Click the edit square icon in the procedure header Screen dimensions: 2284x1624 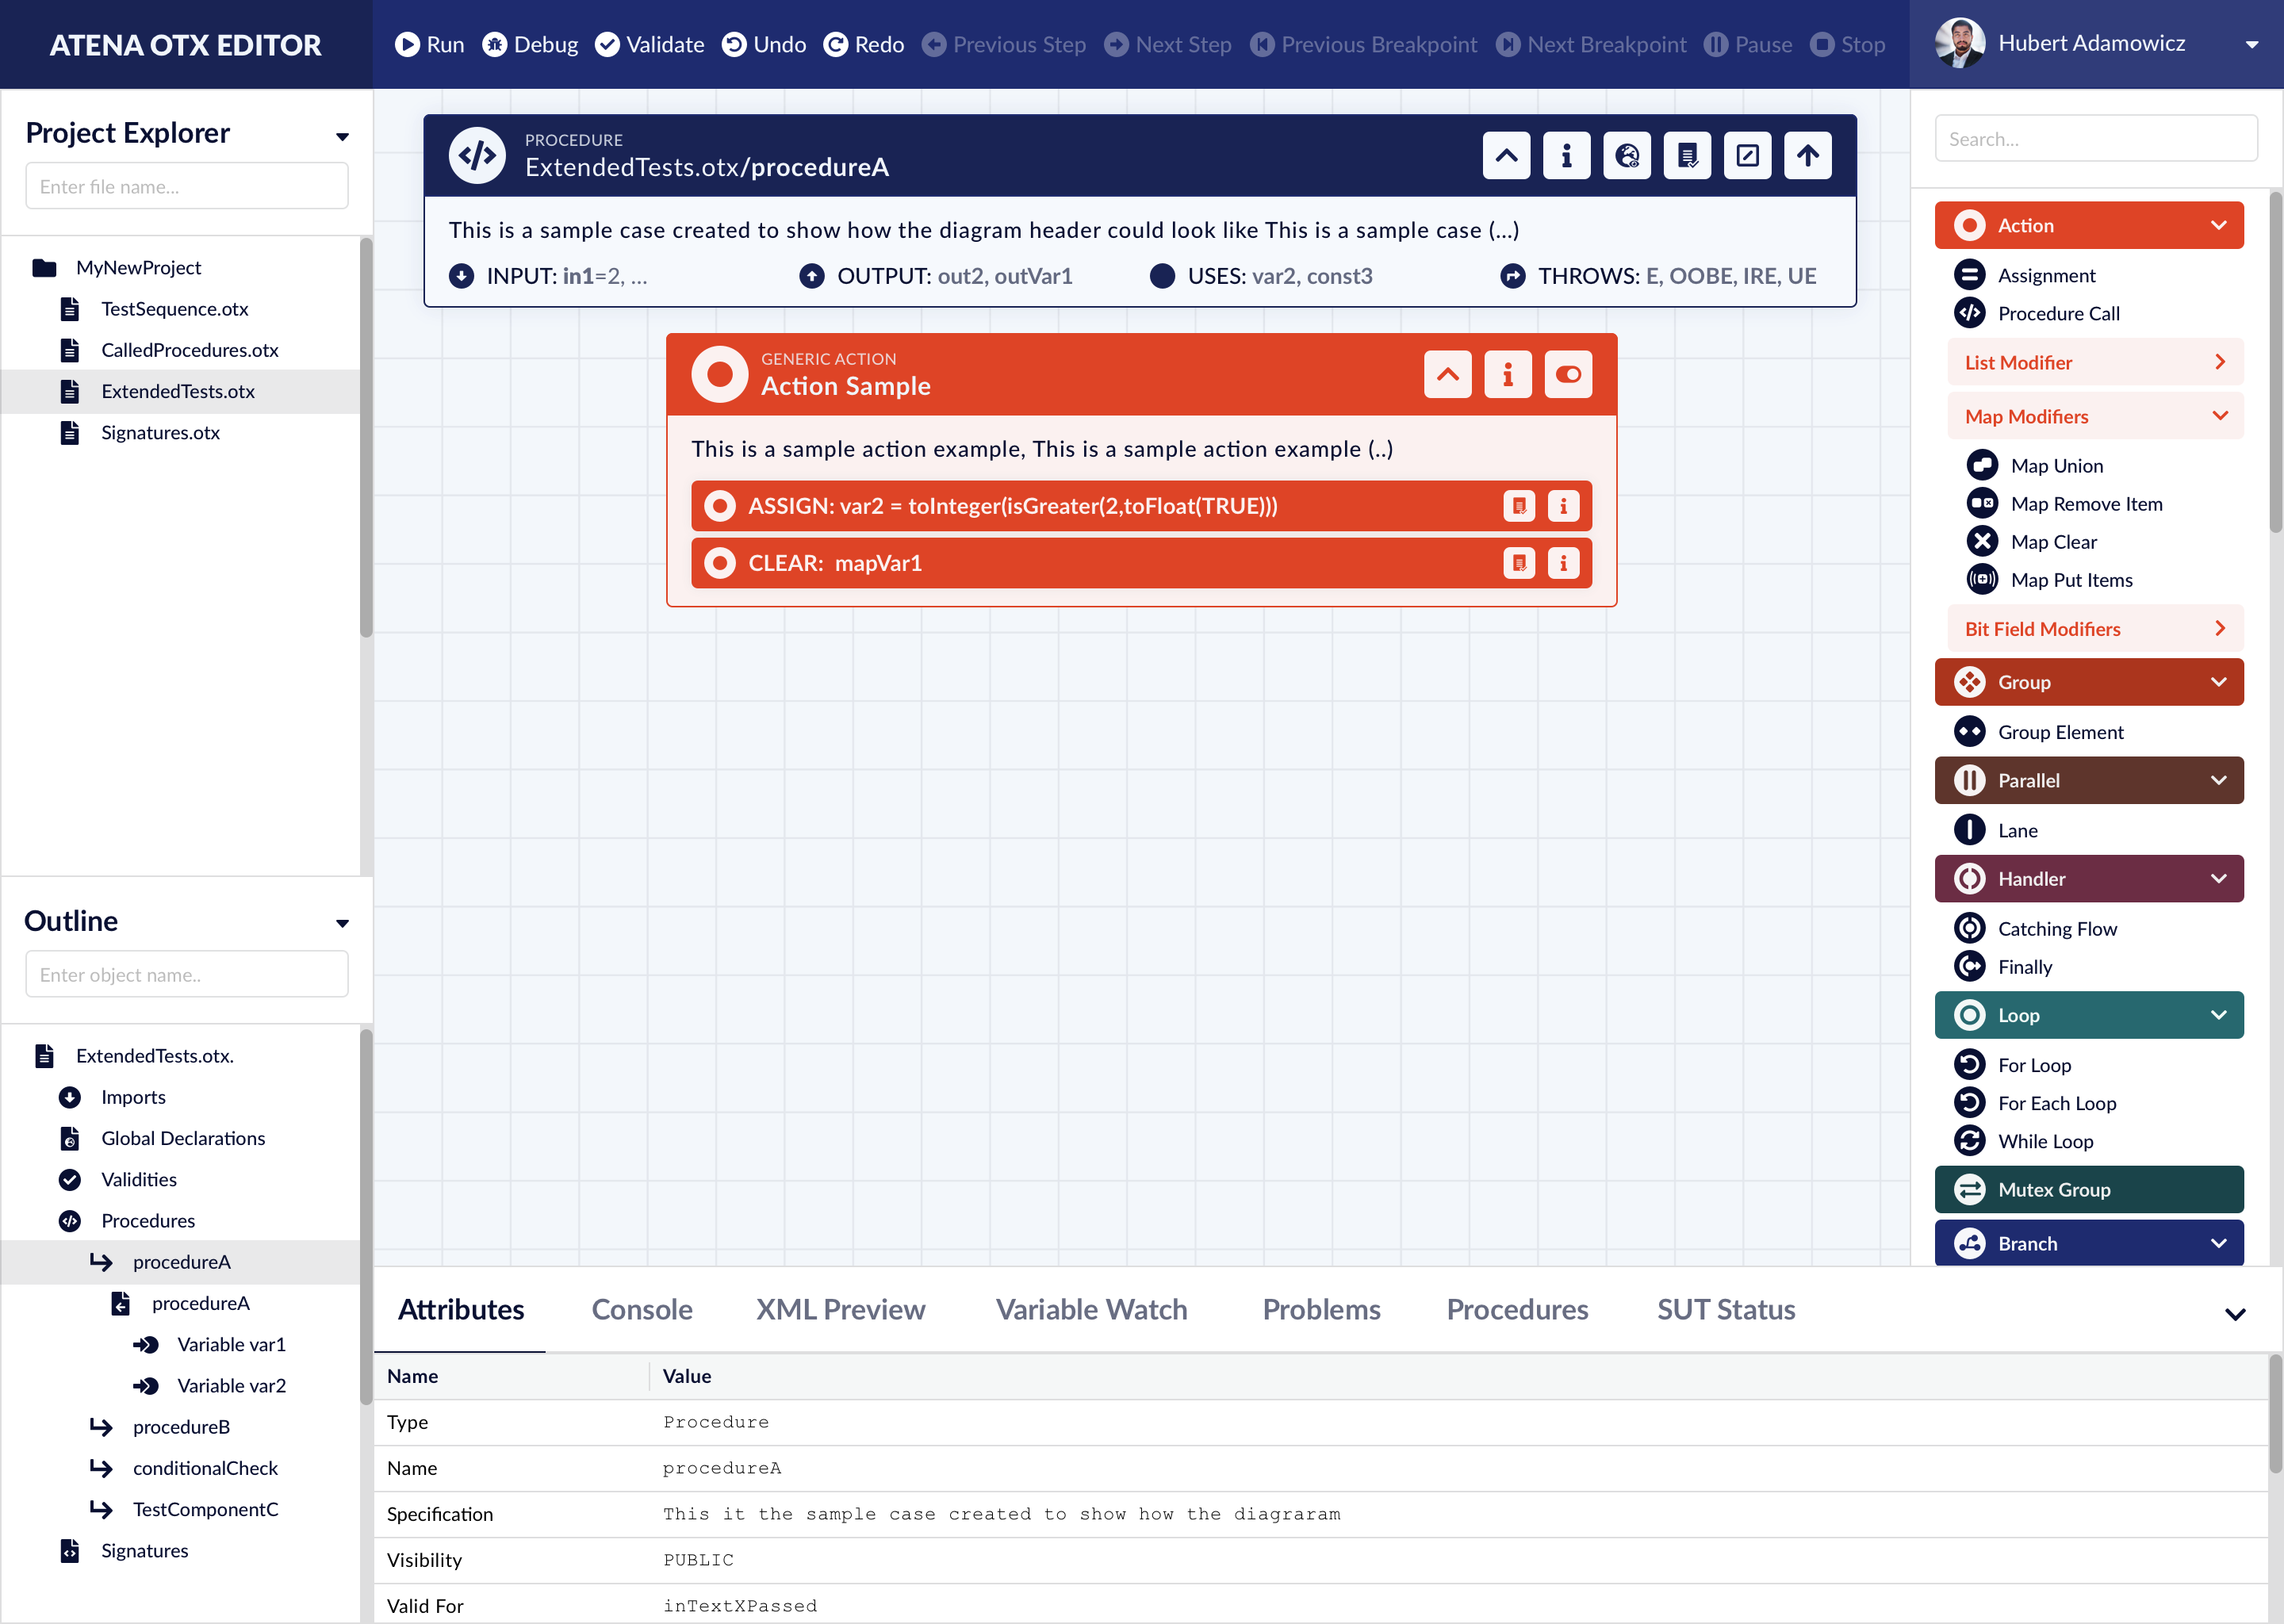pos(1747,156)
